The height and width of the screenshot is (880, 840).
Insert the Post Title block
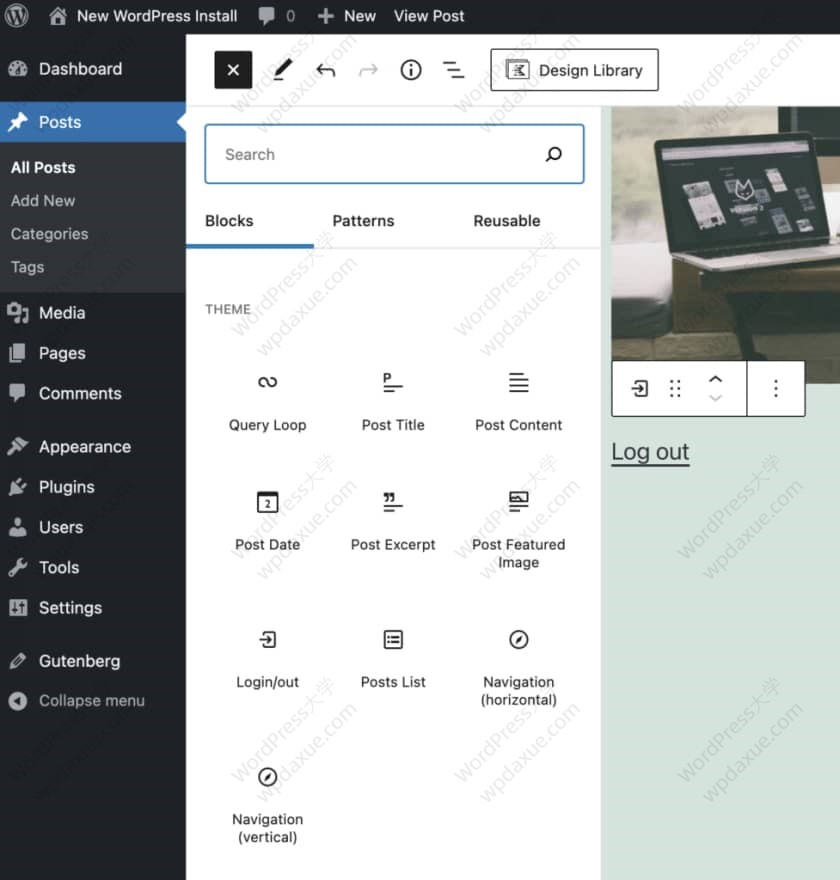393,401
